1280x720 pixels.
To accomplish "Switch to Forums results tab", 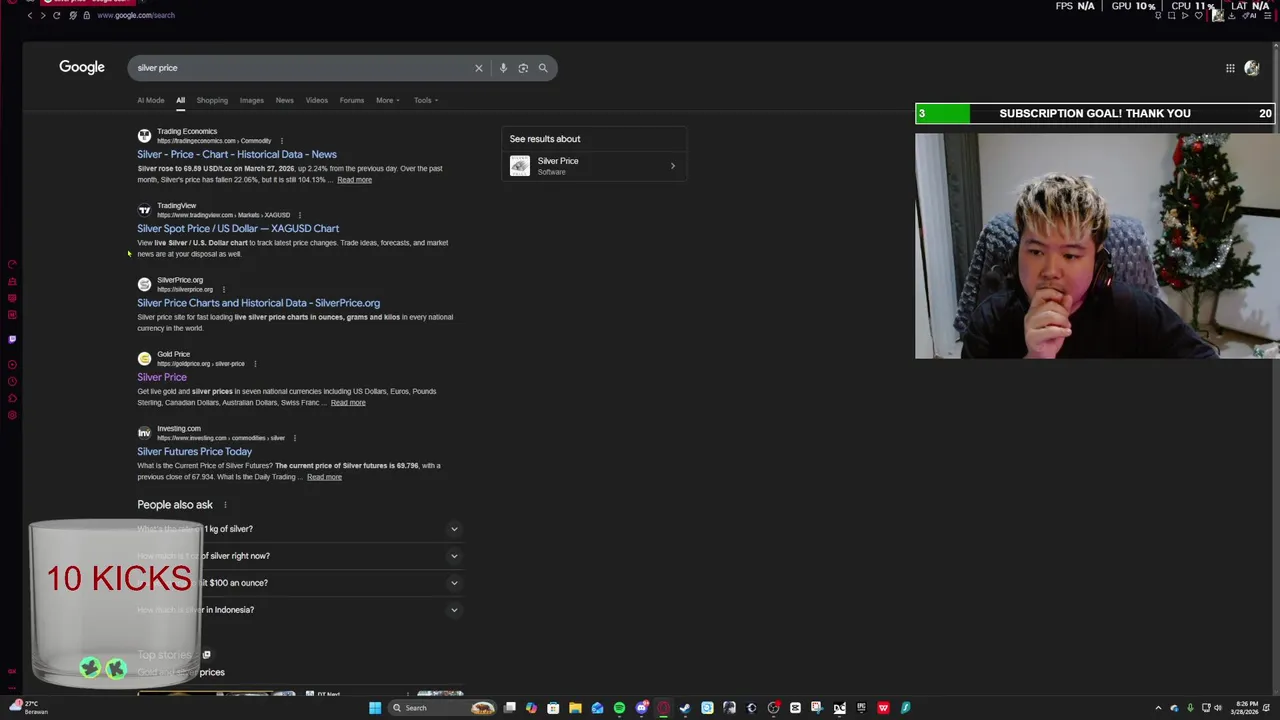I will (x=352, y=100).
